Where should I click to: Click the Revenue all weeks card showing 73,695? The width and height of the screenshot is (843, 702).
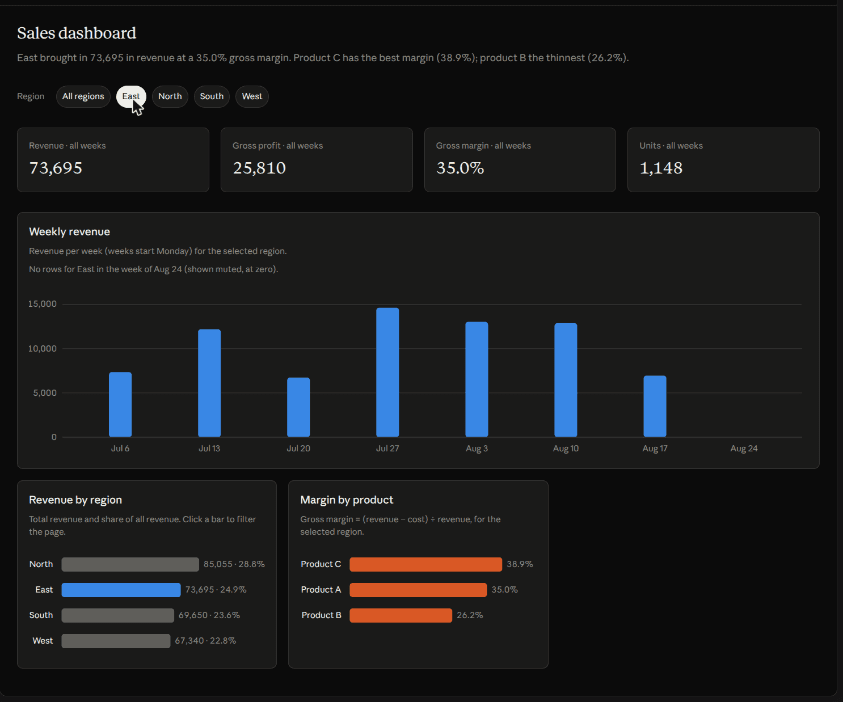113,160
